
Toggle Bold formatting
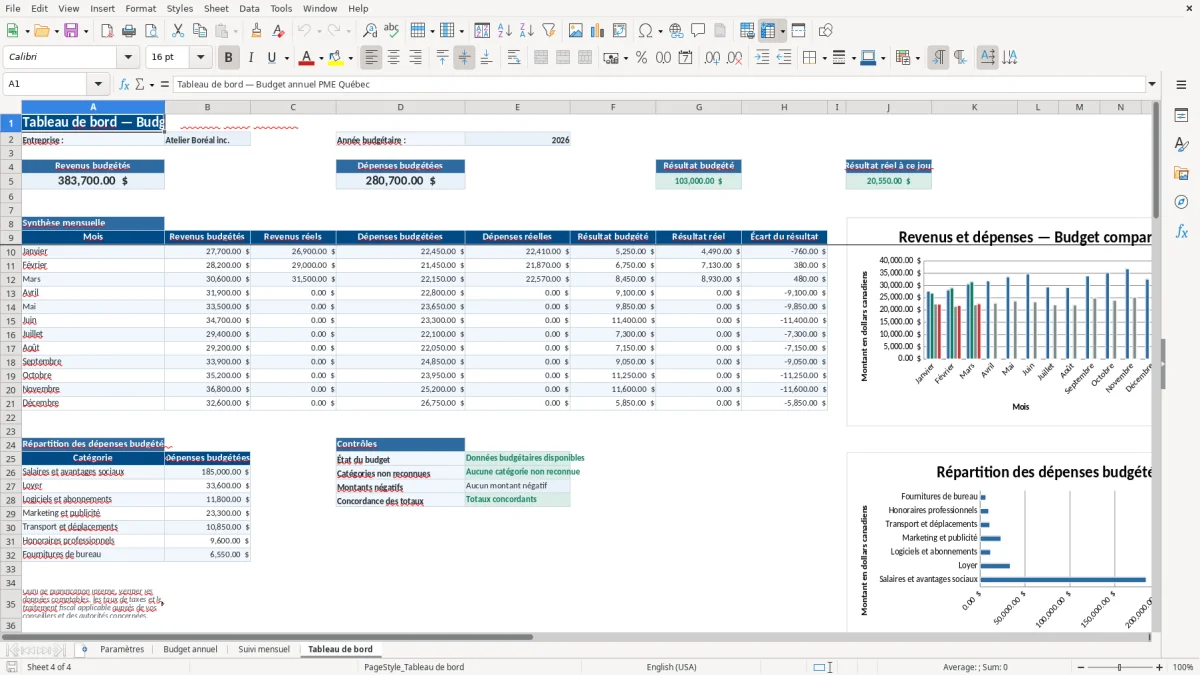click(229, 58)
